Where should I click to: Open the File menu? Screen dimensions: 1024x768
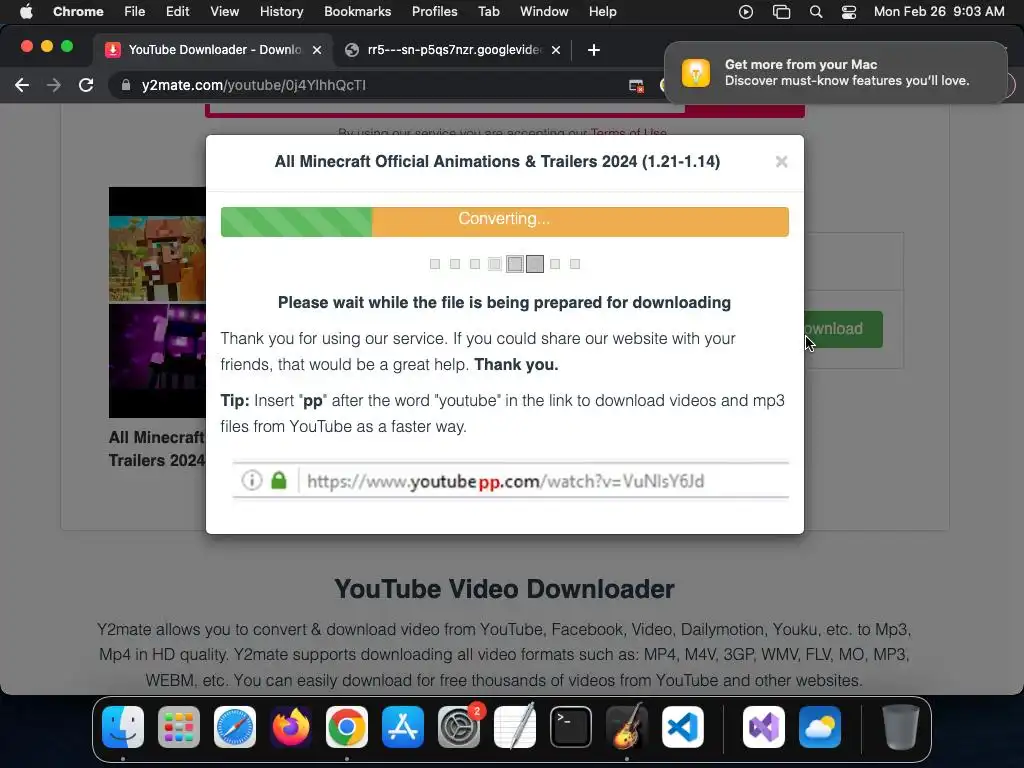(135, 12)
